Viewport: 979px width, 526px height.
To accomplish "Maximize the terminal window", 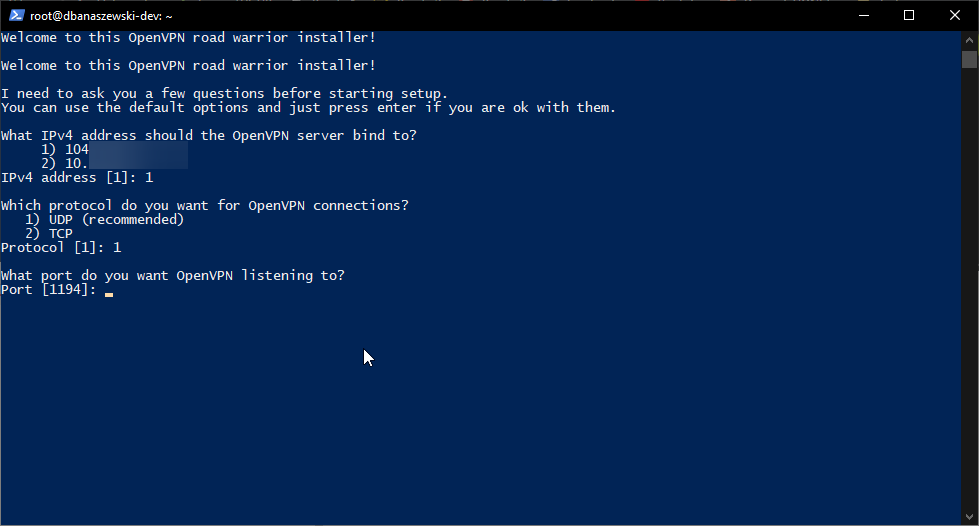I will [x=909, y=15].
